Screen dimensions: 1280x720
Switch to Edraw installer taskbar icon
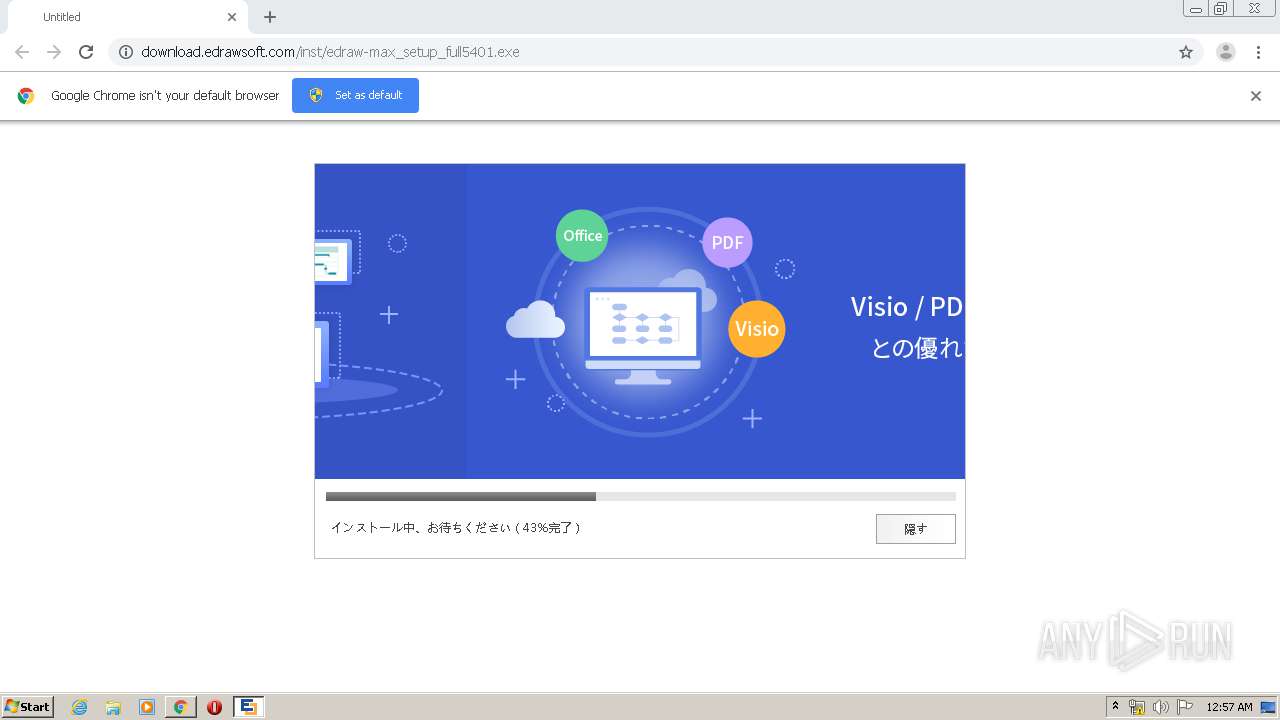click(248, 707)
